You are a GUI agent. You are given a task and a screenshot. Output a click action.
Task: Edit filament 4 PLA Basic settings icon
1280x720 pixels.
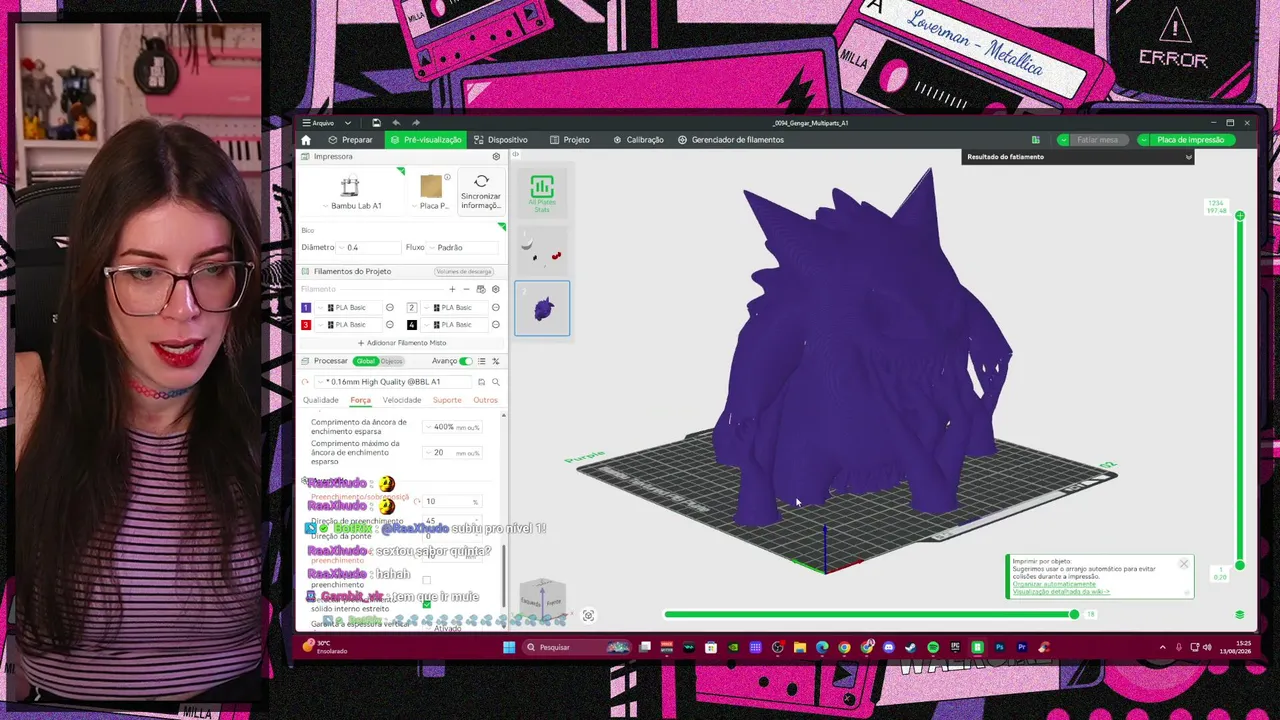tap(496, 325)
